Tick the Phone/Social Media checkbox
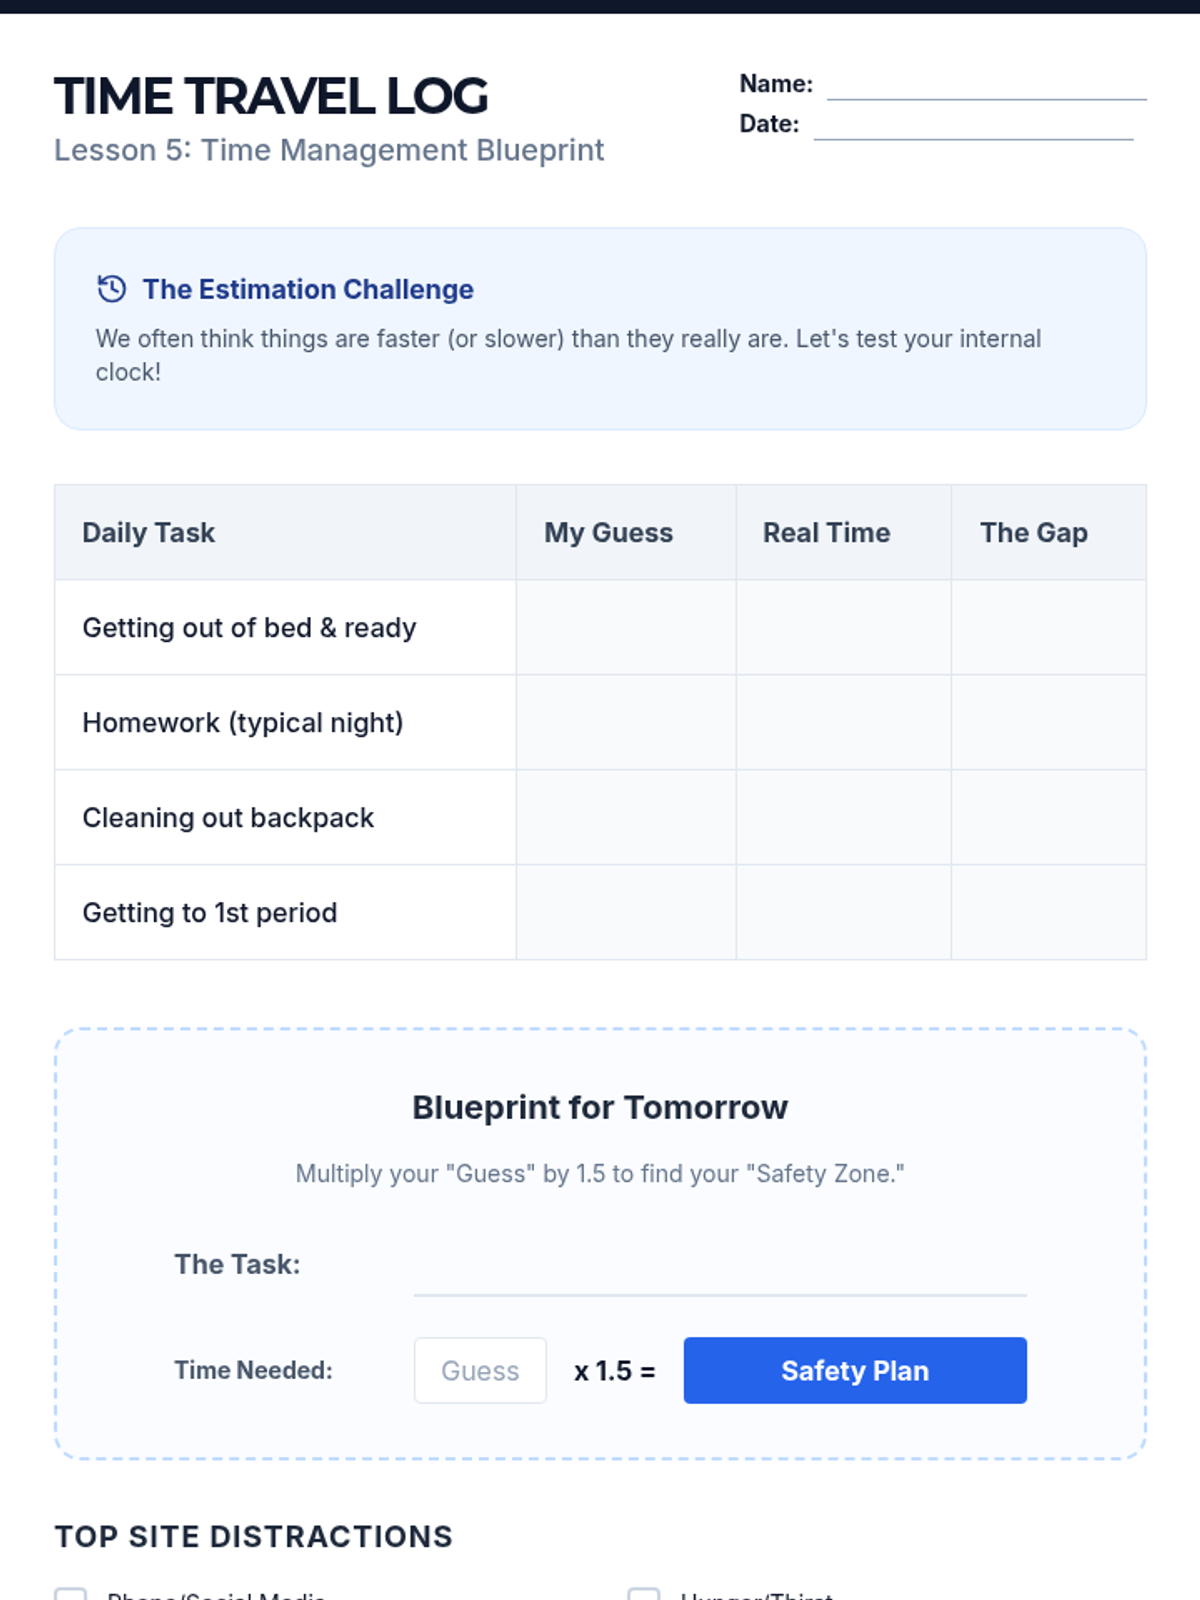The height and width of the screenshot is (1600, 1200). pyautogui.click(x=70, y=1594)
